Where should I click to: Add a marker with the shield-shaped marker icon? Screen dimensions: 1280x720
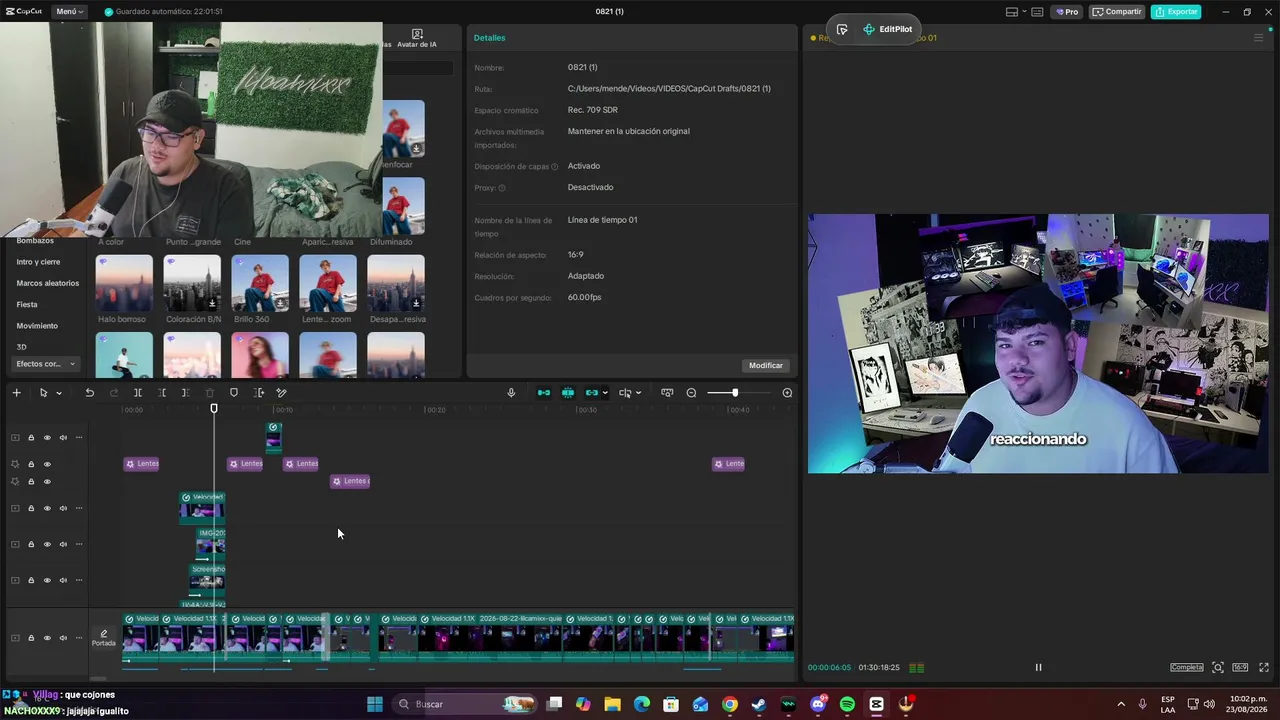point(234,393)
